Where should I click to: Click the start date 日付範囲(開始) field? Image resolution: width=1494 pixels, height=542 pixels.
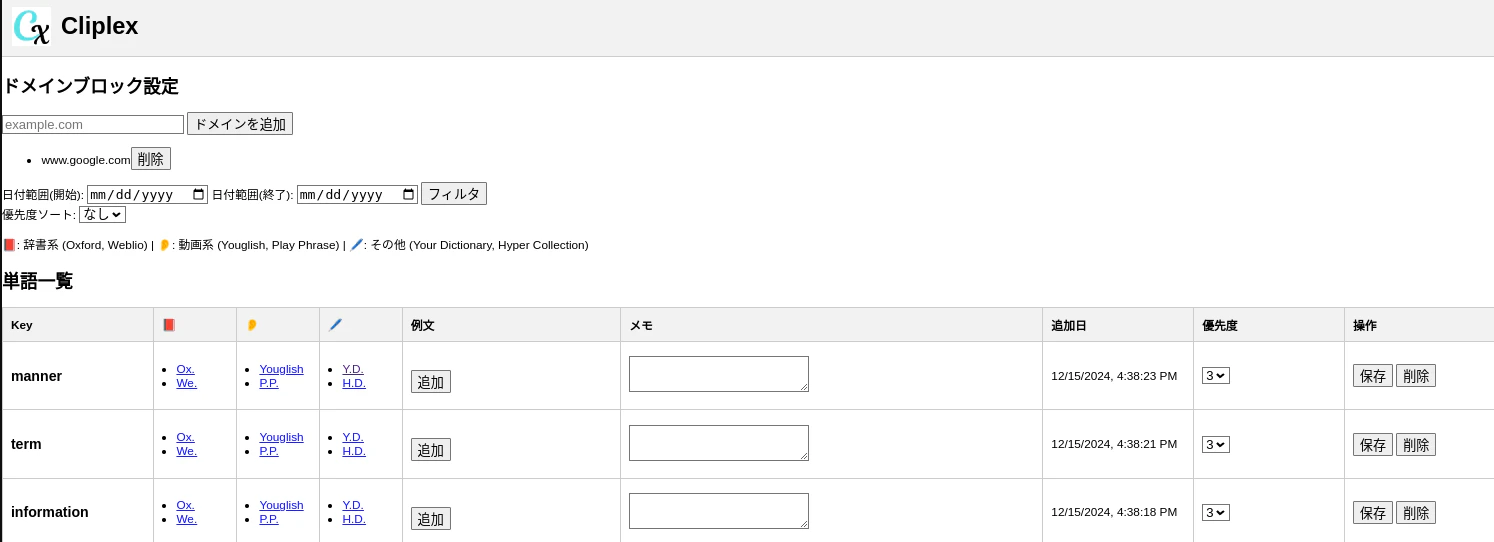pyautogui.click(x=147, y=194)
